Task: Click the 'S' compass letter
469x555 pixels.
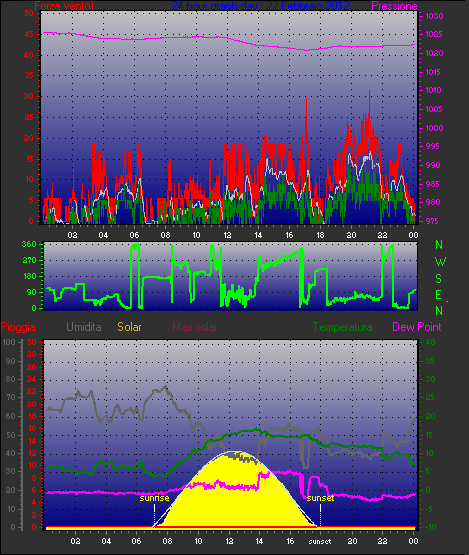Action: (x=439, y=279)
